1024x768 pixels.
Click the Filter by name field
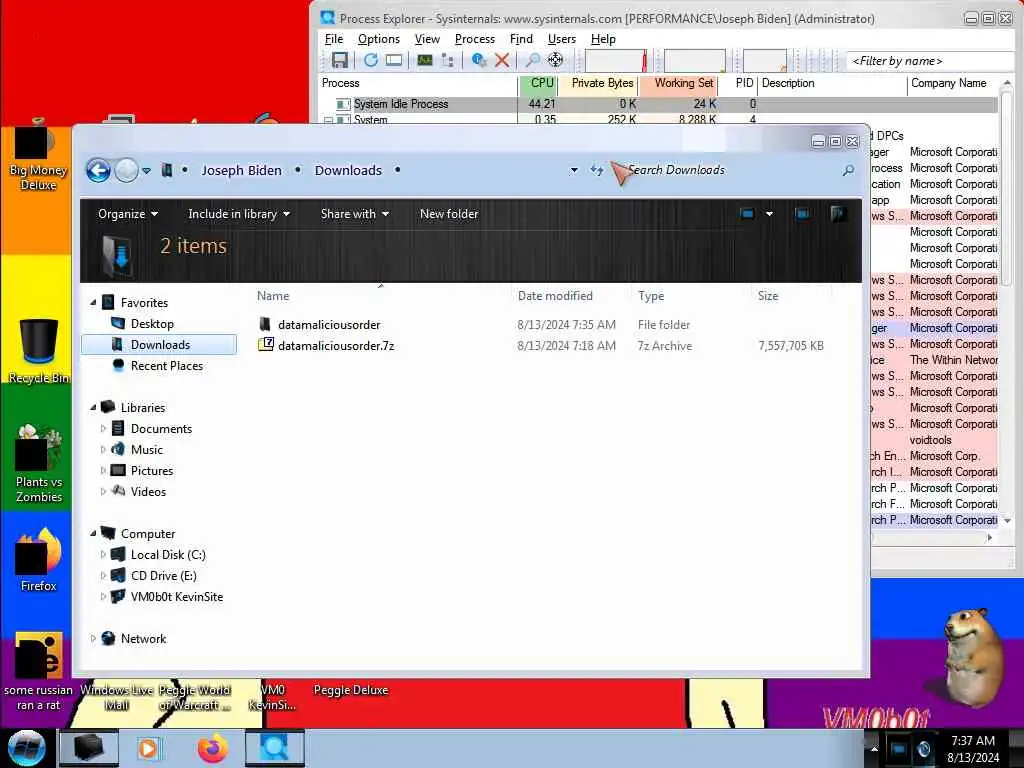927,61
